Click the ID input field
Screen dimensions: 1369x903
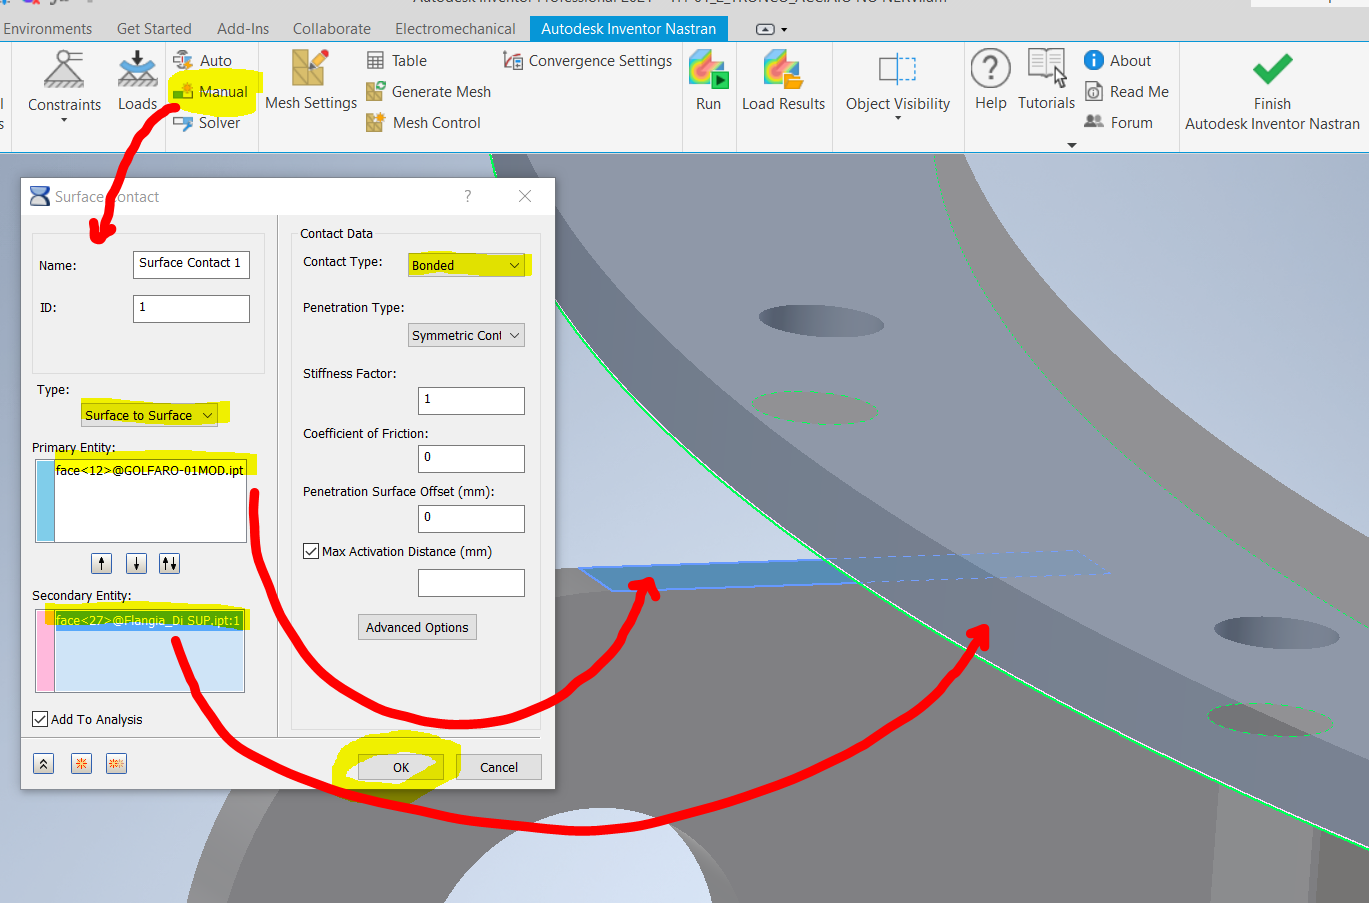coord(191,309)
